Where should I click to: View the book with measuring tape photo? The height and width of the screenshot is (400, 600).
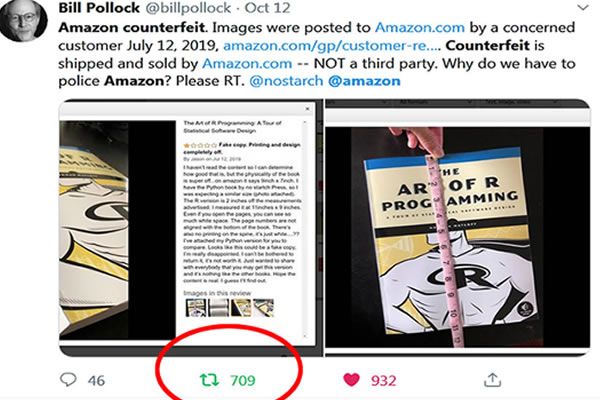458,227
